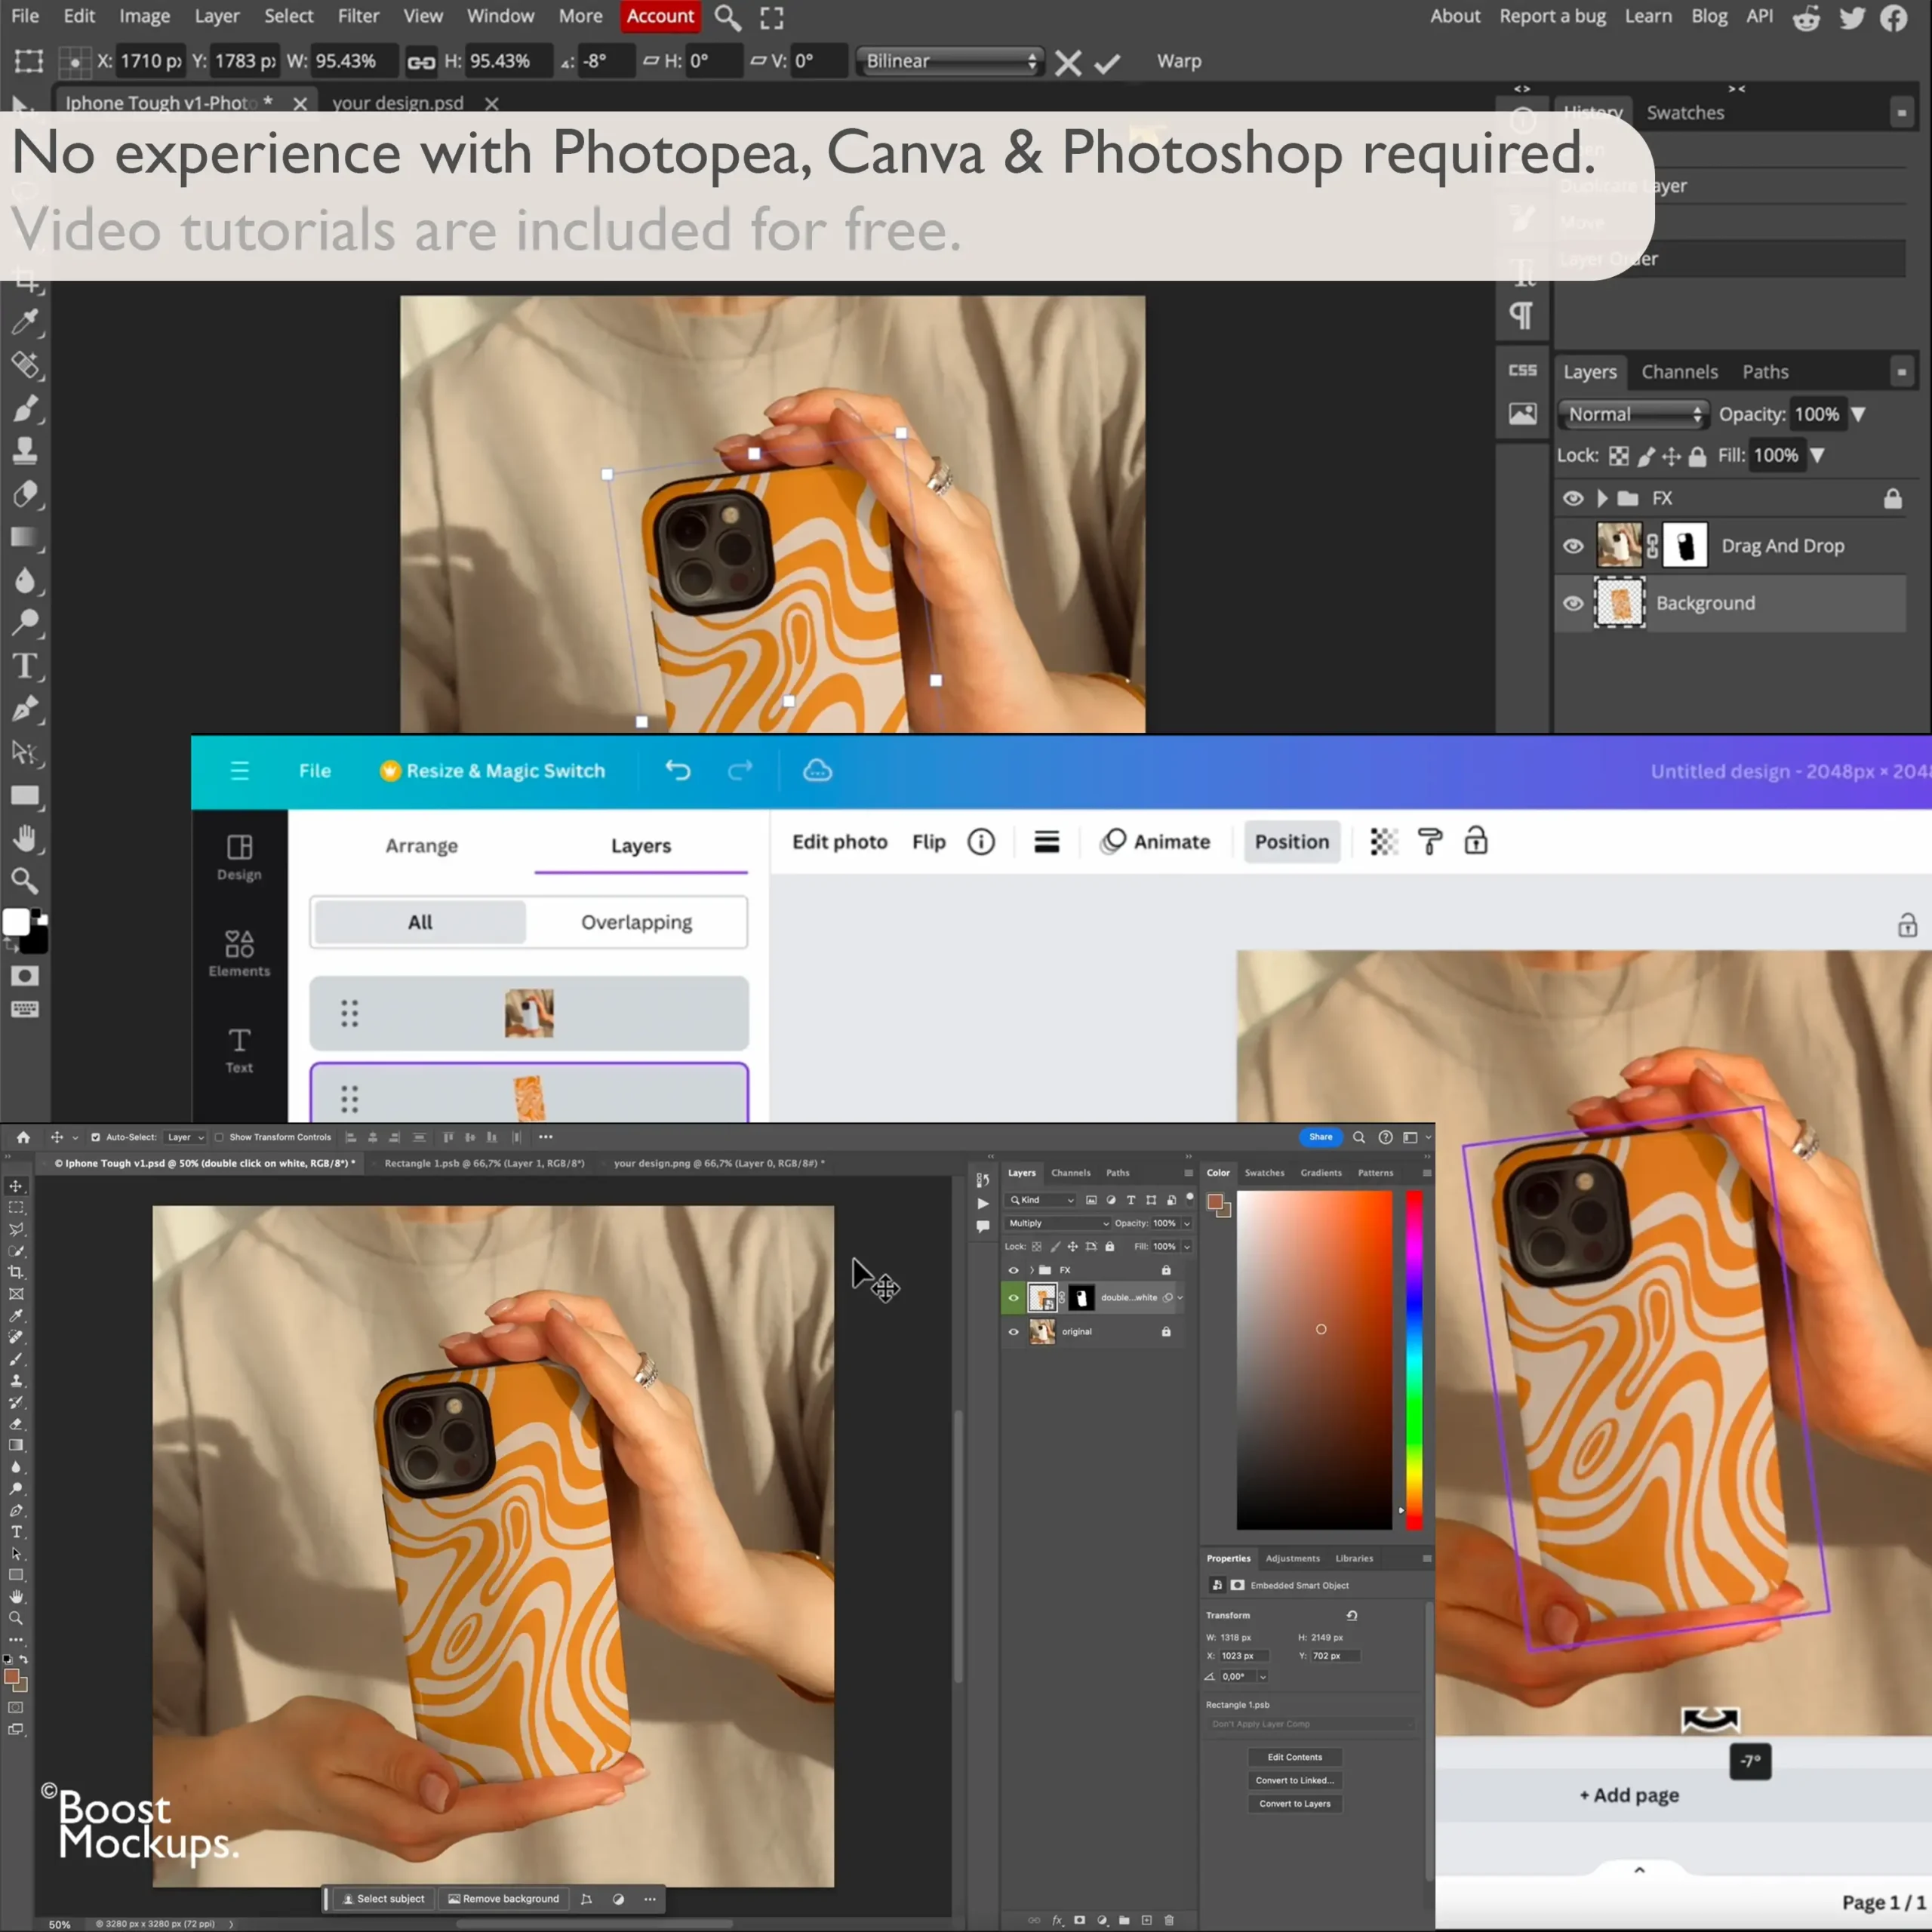
Task: Confirm the transform with the checkmark icon
Action: point(1107,63)
